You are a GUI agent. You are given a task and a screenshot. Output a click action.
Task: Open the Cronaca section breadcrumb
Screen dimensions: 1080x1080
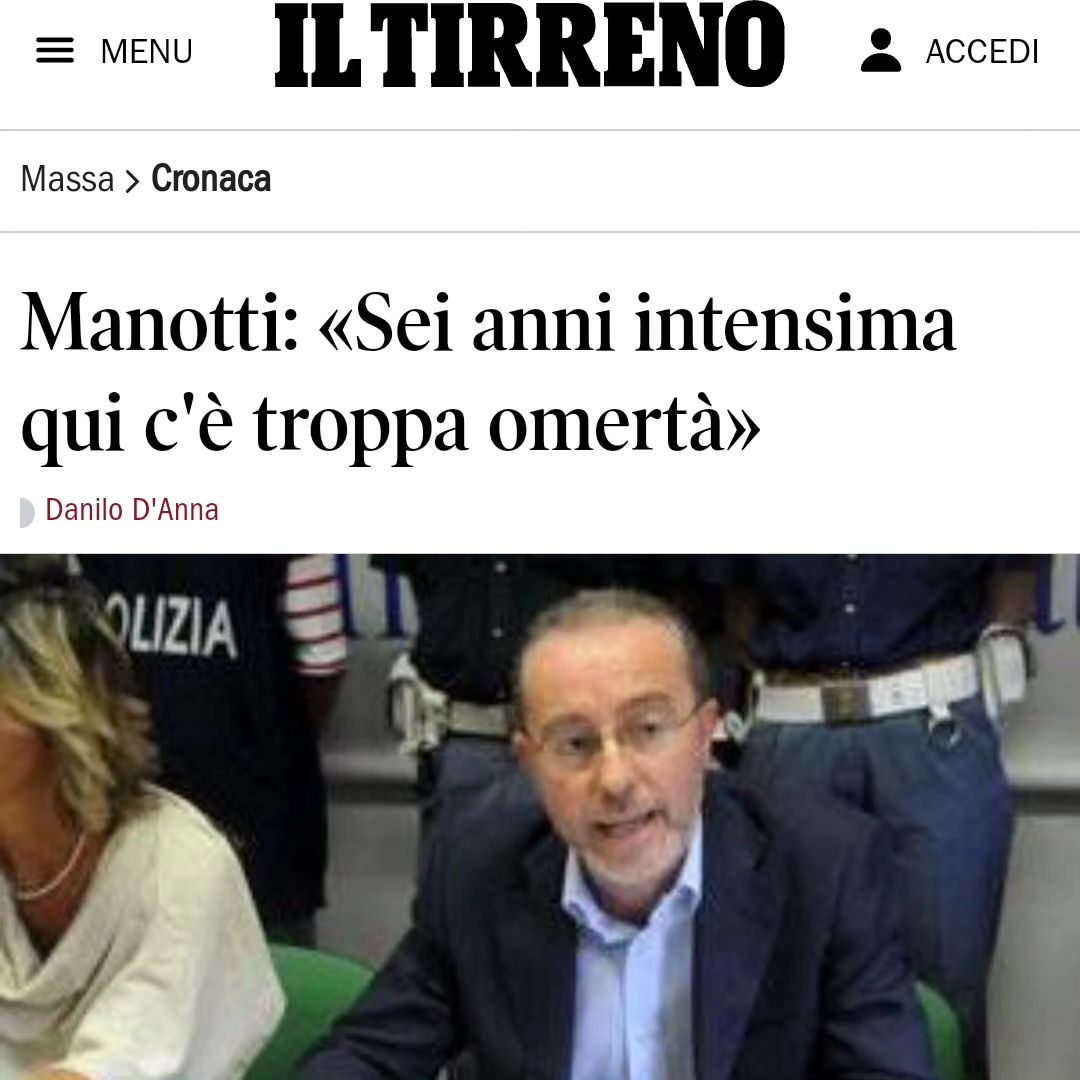tap(211, 178)
